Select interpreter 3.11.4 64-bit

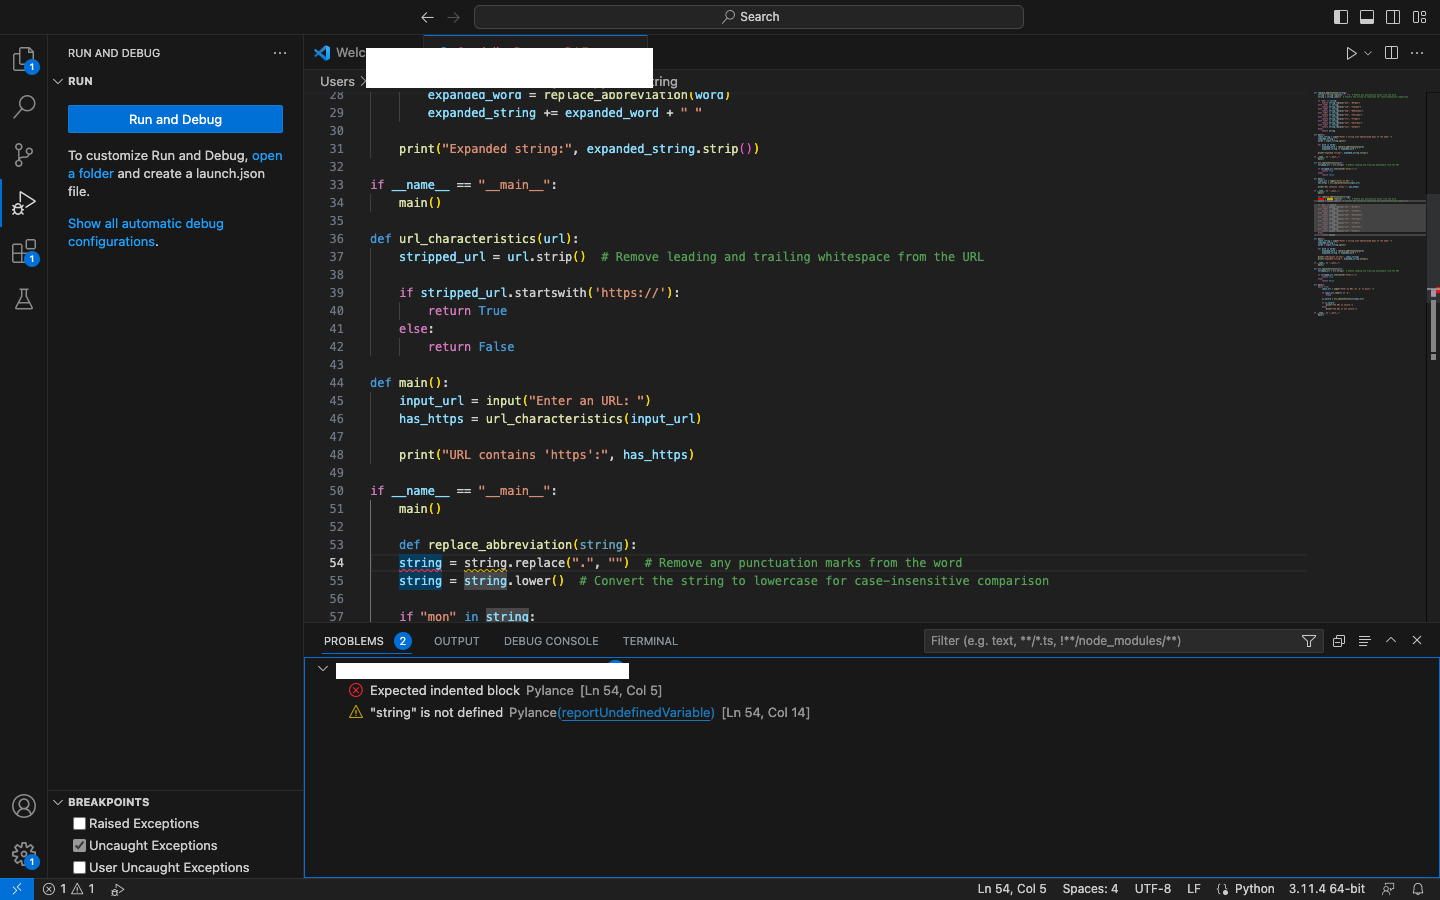1327,889
